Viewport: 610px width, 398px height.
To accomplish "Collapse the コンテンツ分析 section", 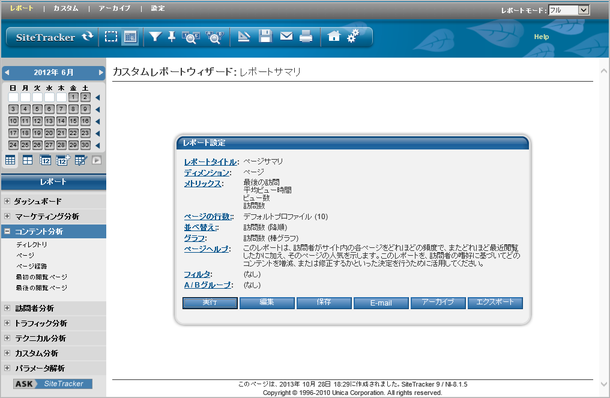I will [7, 231].
